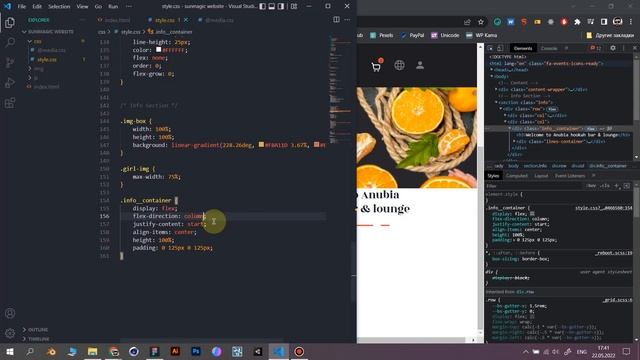This screenshot has width=640, height=360.
Task: Switch to the DevTools Console tab
Action: 549,49
